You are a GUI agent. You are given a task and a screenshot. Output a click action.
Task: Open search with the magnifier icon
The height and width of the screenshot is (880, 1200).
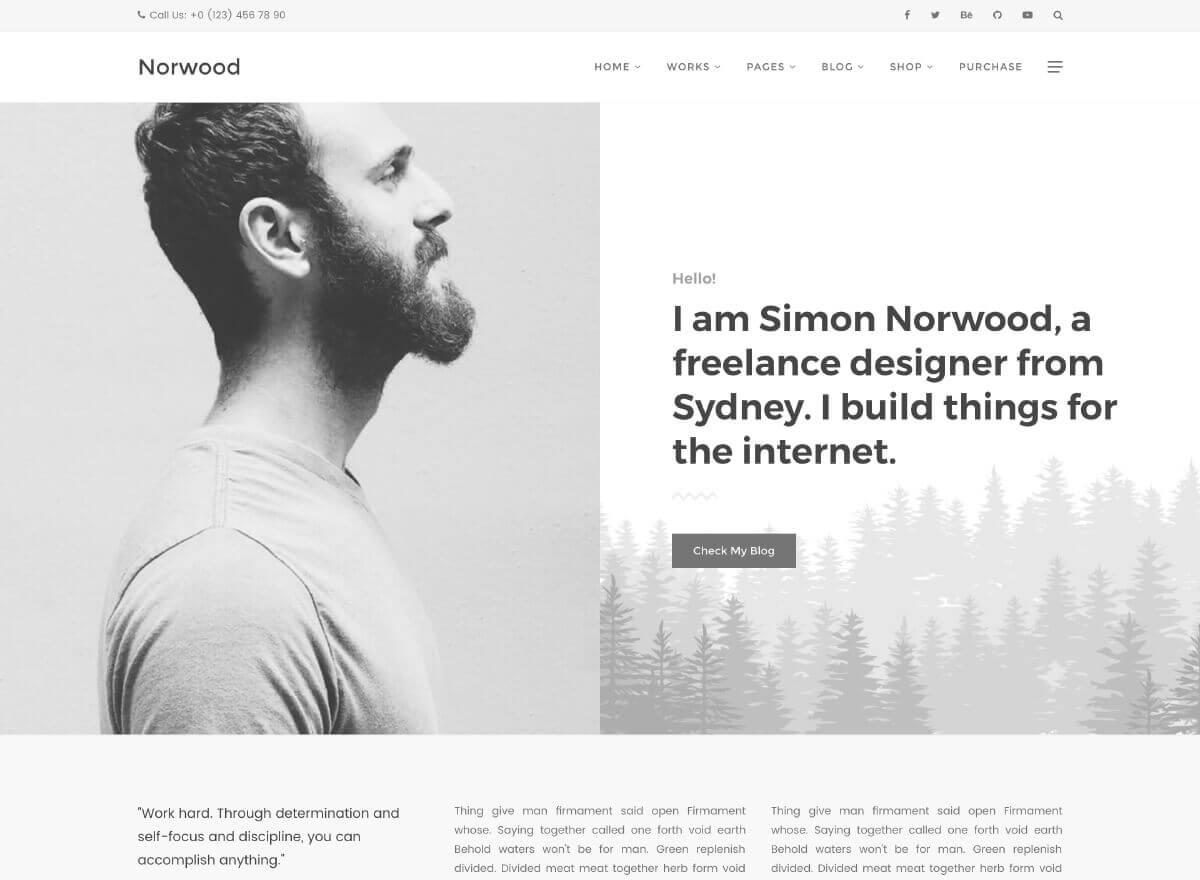click(x=1058, y=15)
